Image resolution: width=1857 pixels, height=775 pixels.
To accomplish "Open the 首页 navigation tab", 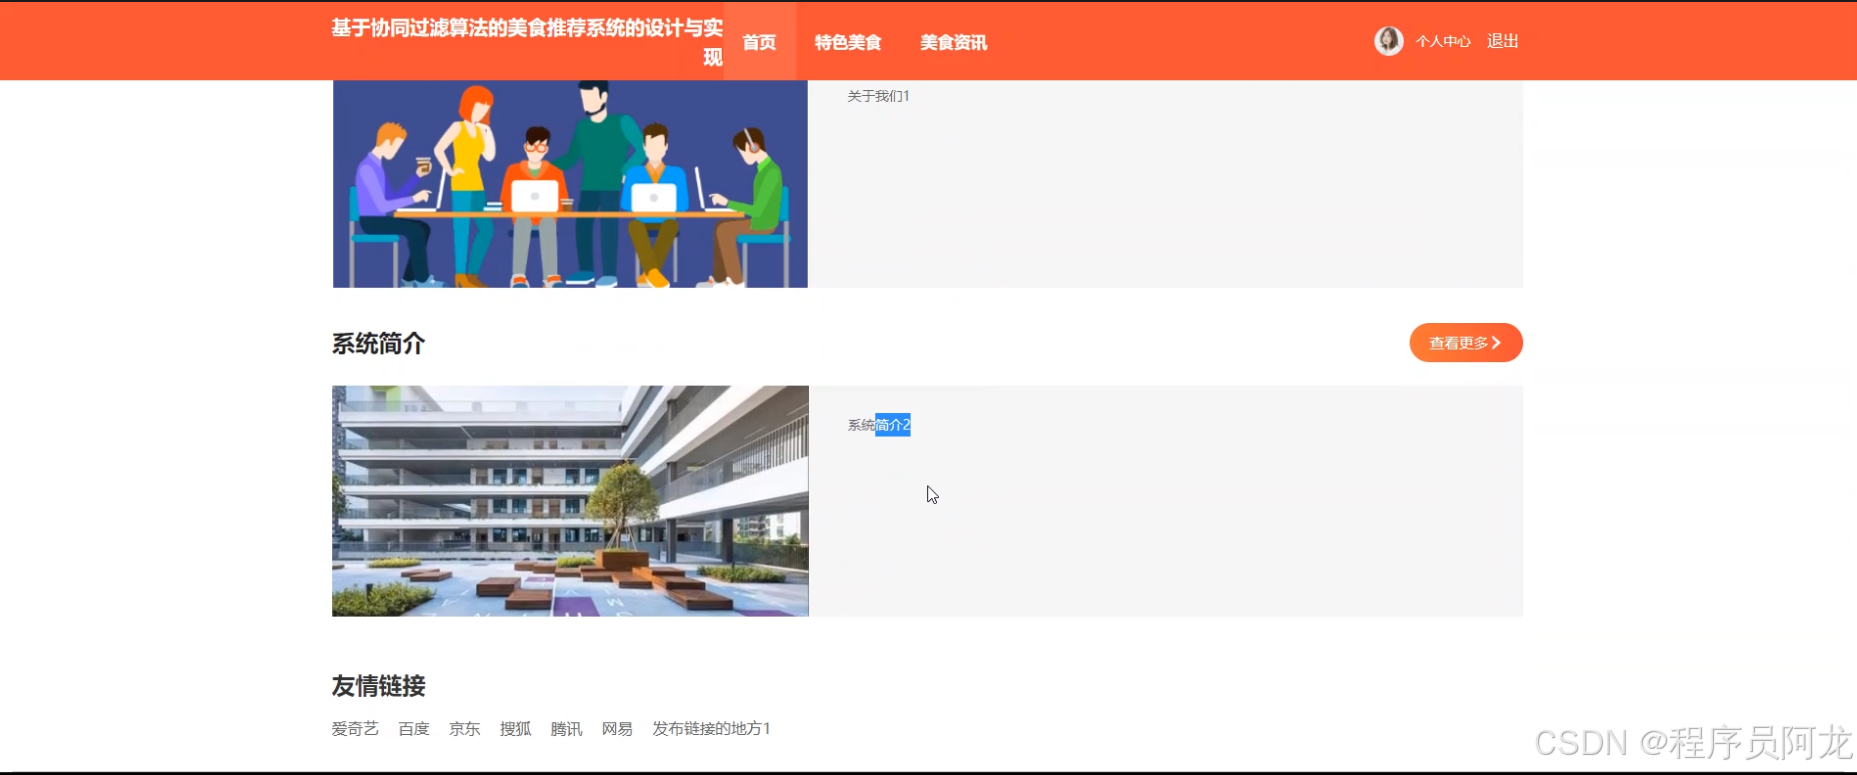I will [759, 42].
